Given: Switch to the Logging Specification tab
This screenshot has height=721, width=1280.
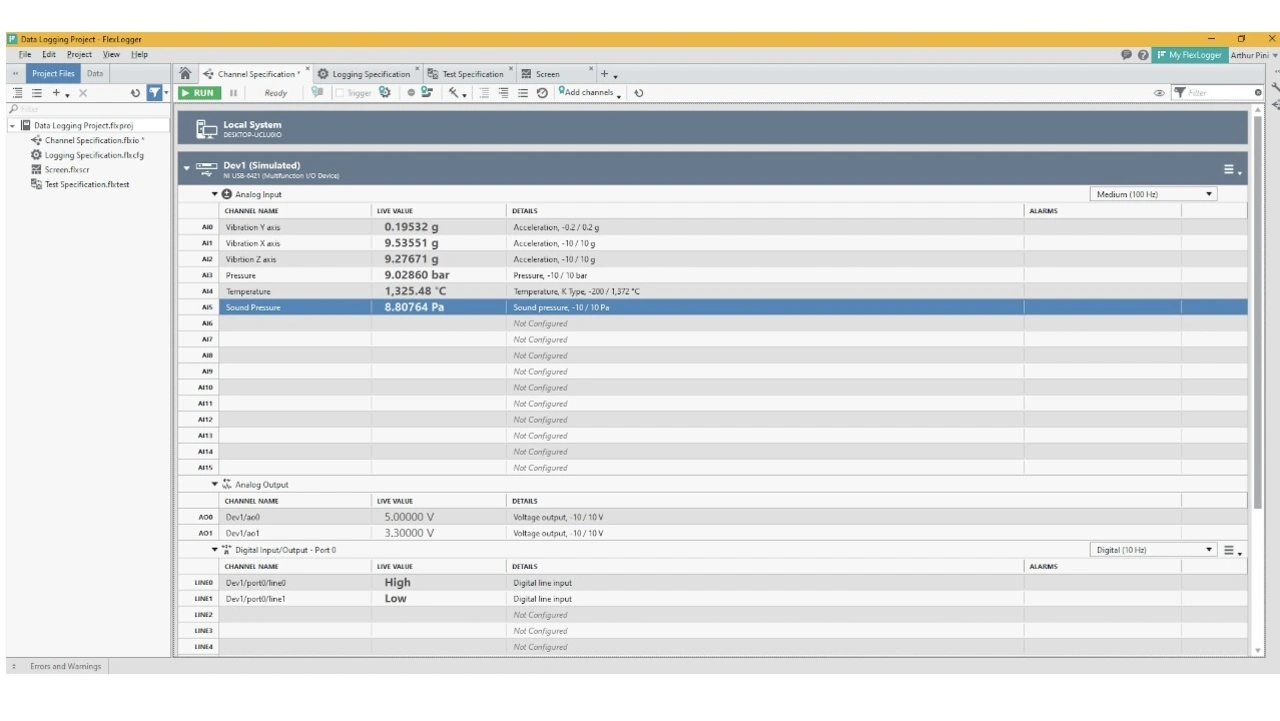Looking at the screenshot, I should point(364,74).
